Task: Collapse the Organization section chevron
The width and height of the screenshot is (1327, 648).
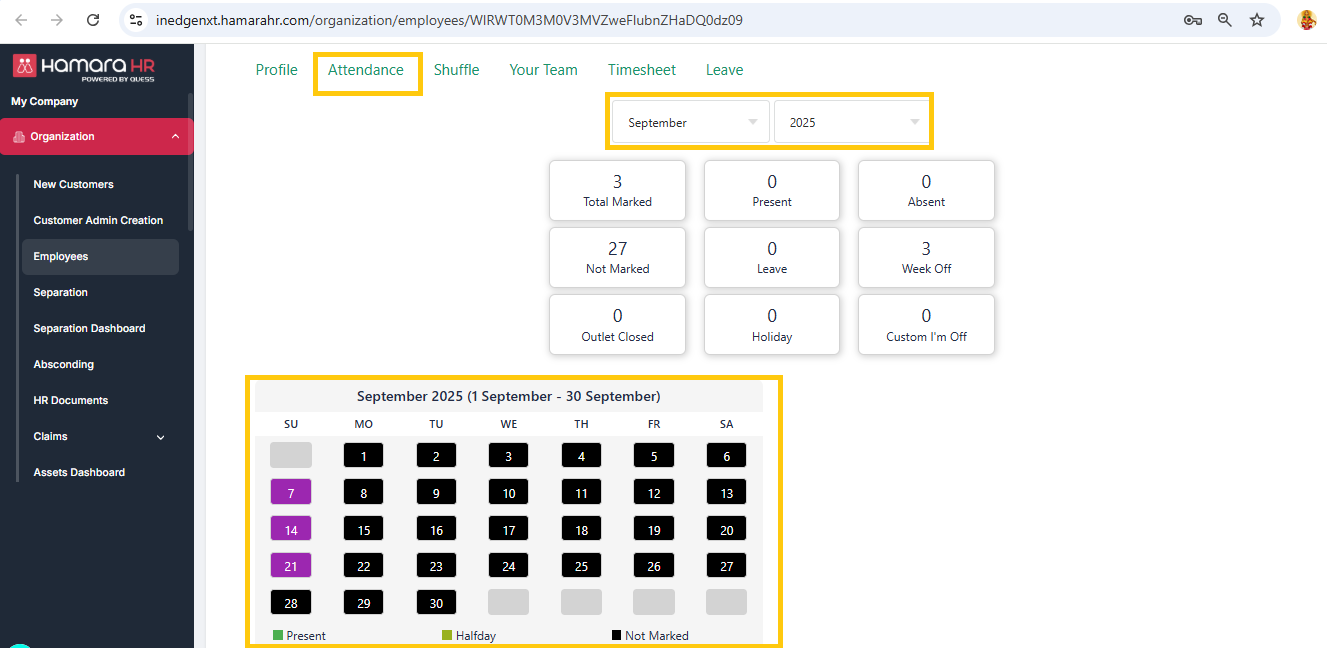Action: point(176,137)
